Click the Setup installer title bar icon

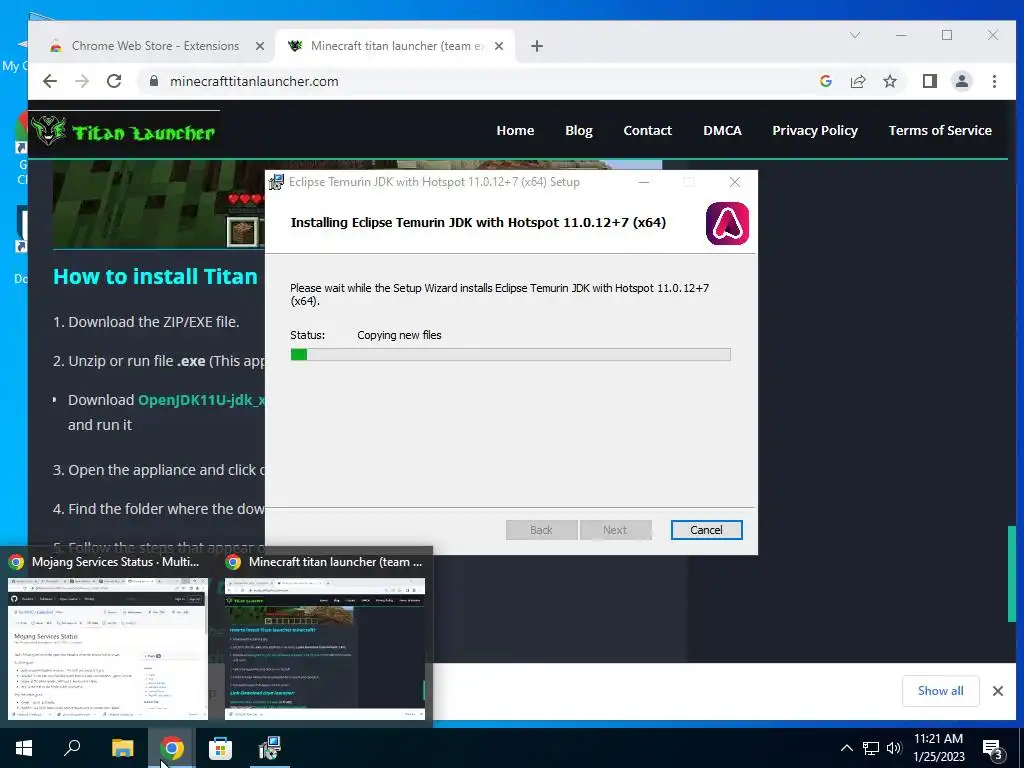(276, 182)
